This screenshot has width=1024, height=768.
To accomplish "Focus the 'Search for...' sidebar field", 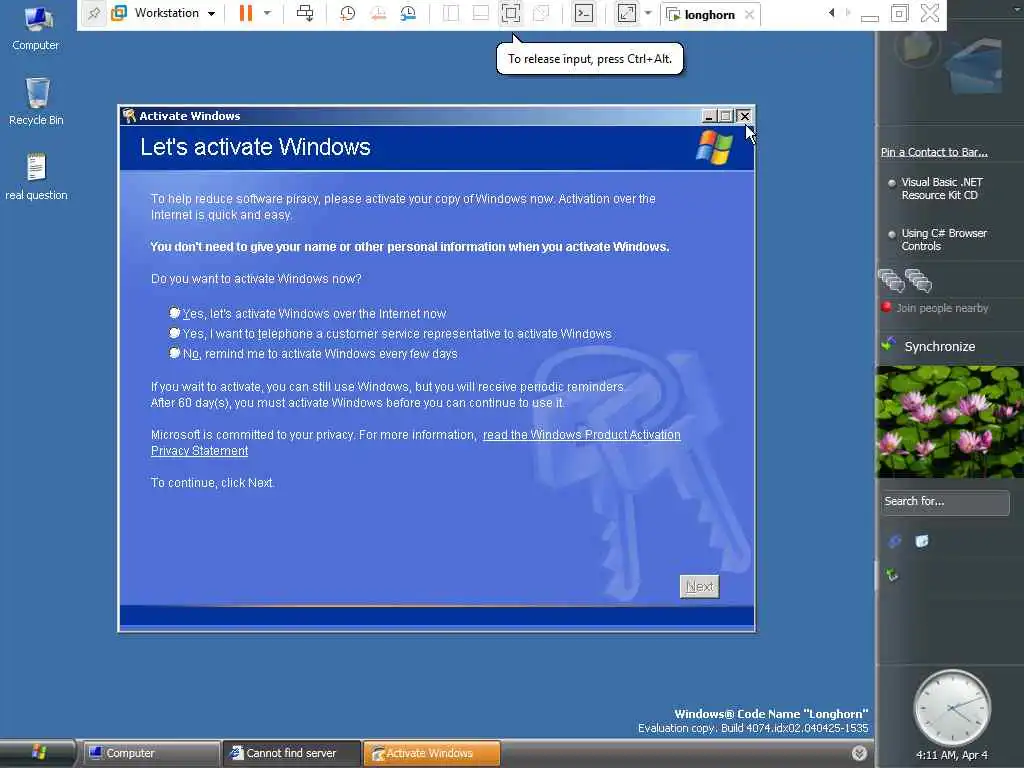I will click(x=945, y=502).
